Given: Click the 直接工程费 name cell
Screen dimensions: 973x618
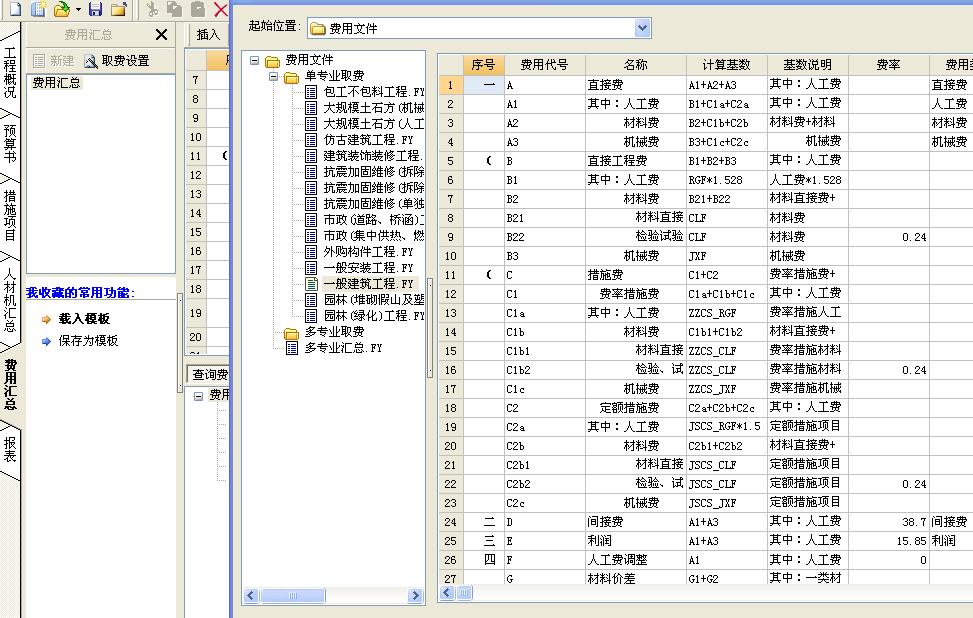Looking at the screenshot, I should [x=635, y=161].
